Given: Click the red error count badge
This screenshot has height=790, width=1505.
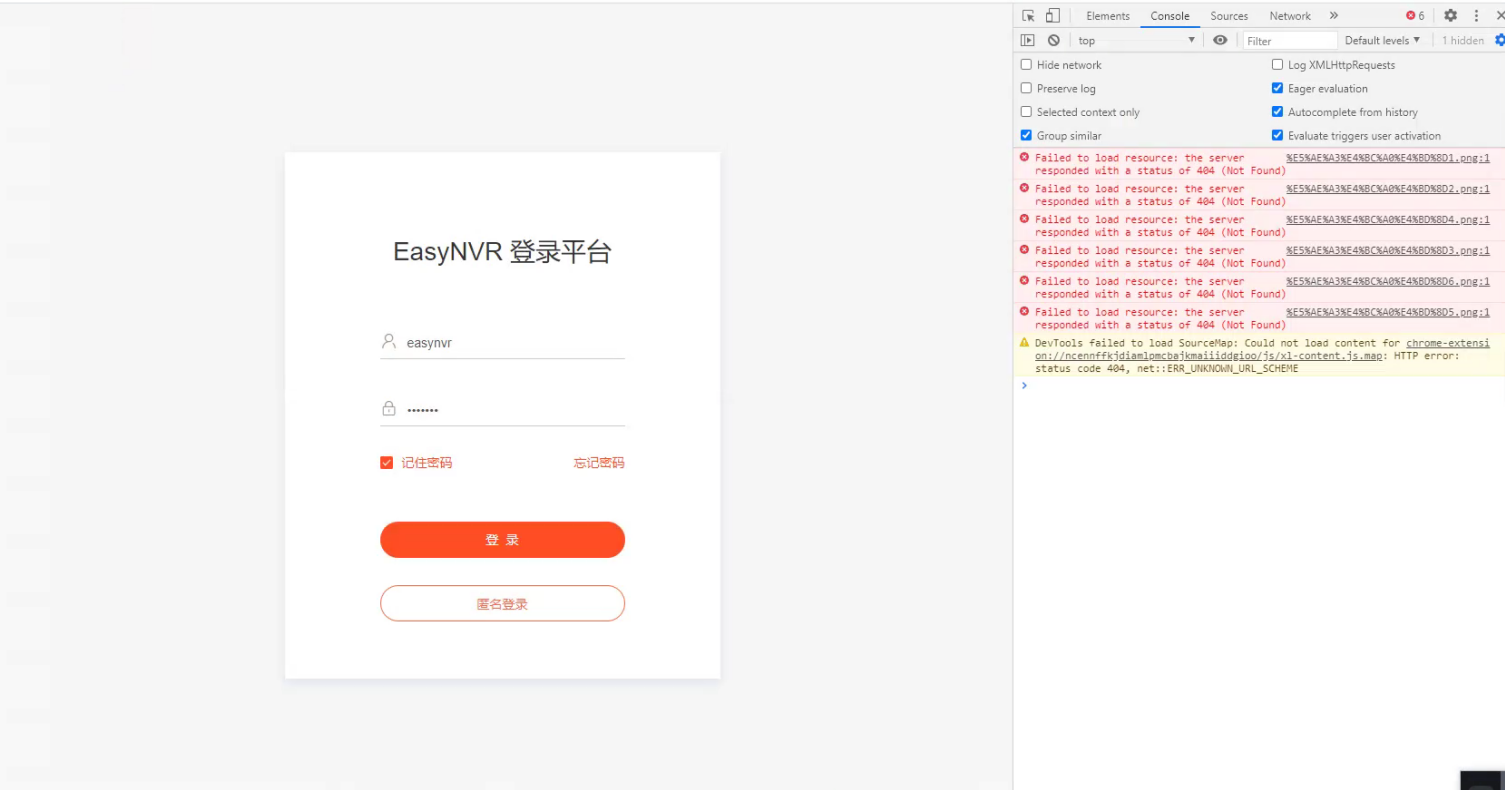Looking at the screenshot, I should tap(1415, 16).
